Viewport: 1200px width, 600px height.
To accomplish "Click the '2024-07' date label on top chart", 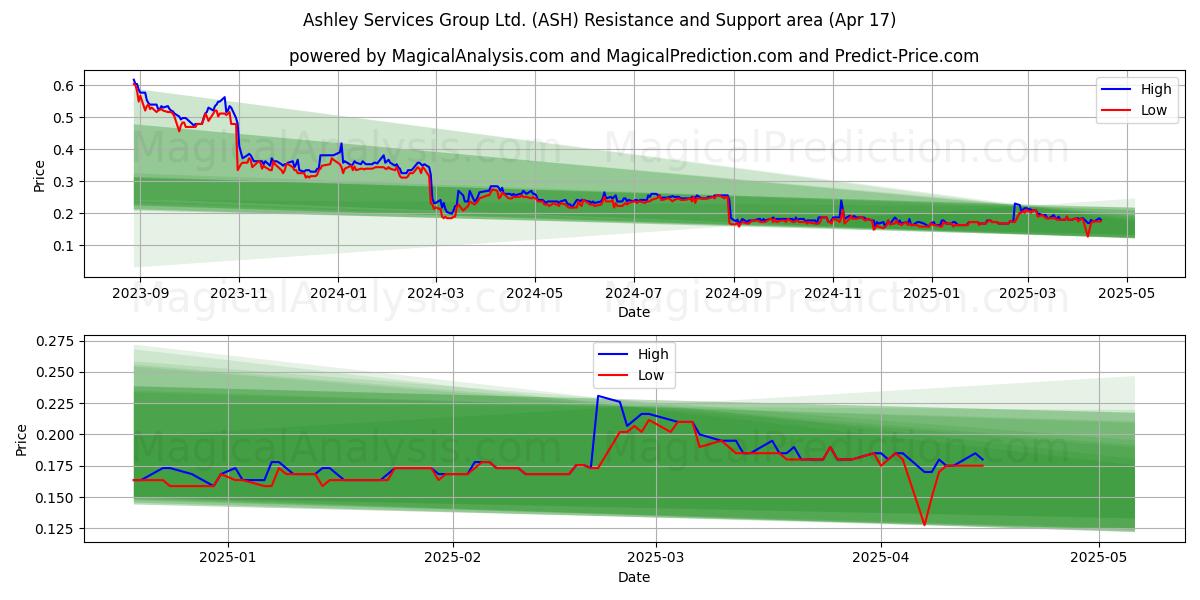I will 633,293.
